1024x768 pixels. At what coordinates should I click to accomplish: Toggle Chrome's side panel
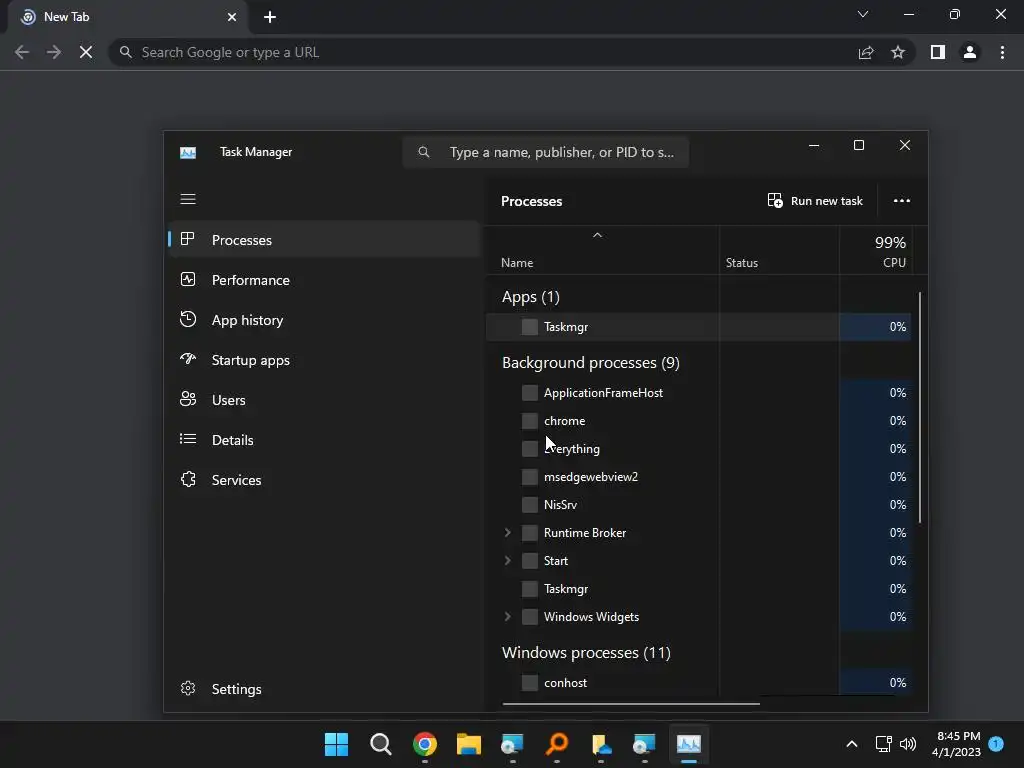point(938,52)
